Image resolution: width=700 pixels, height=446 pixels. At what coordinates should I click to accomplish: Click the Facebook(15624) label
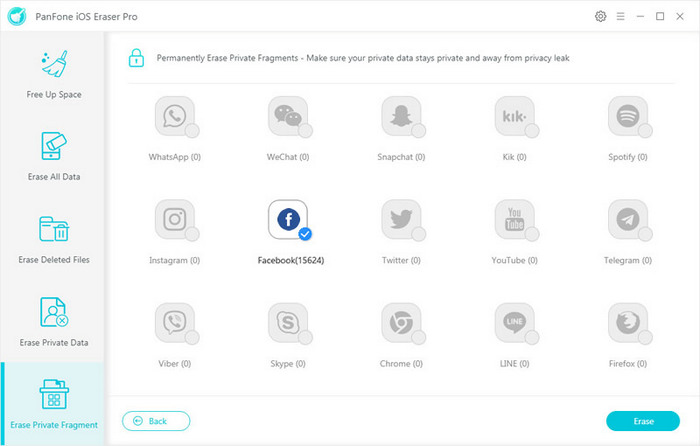click(291, 260)
